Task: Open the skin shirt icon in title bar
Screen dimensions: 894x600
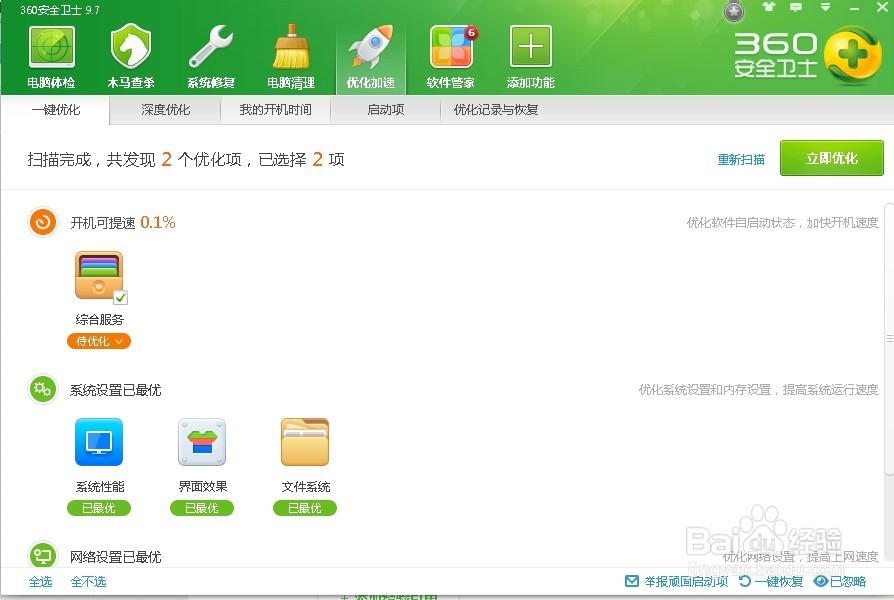Action: (769, 7)
